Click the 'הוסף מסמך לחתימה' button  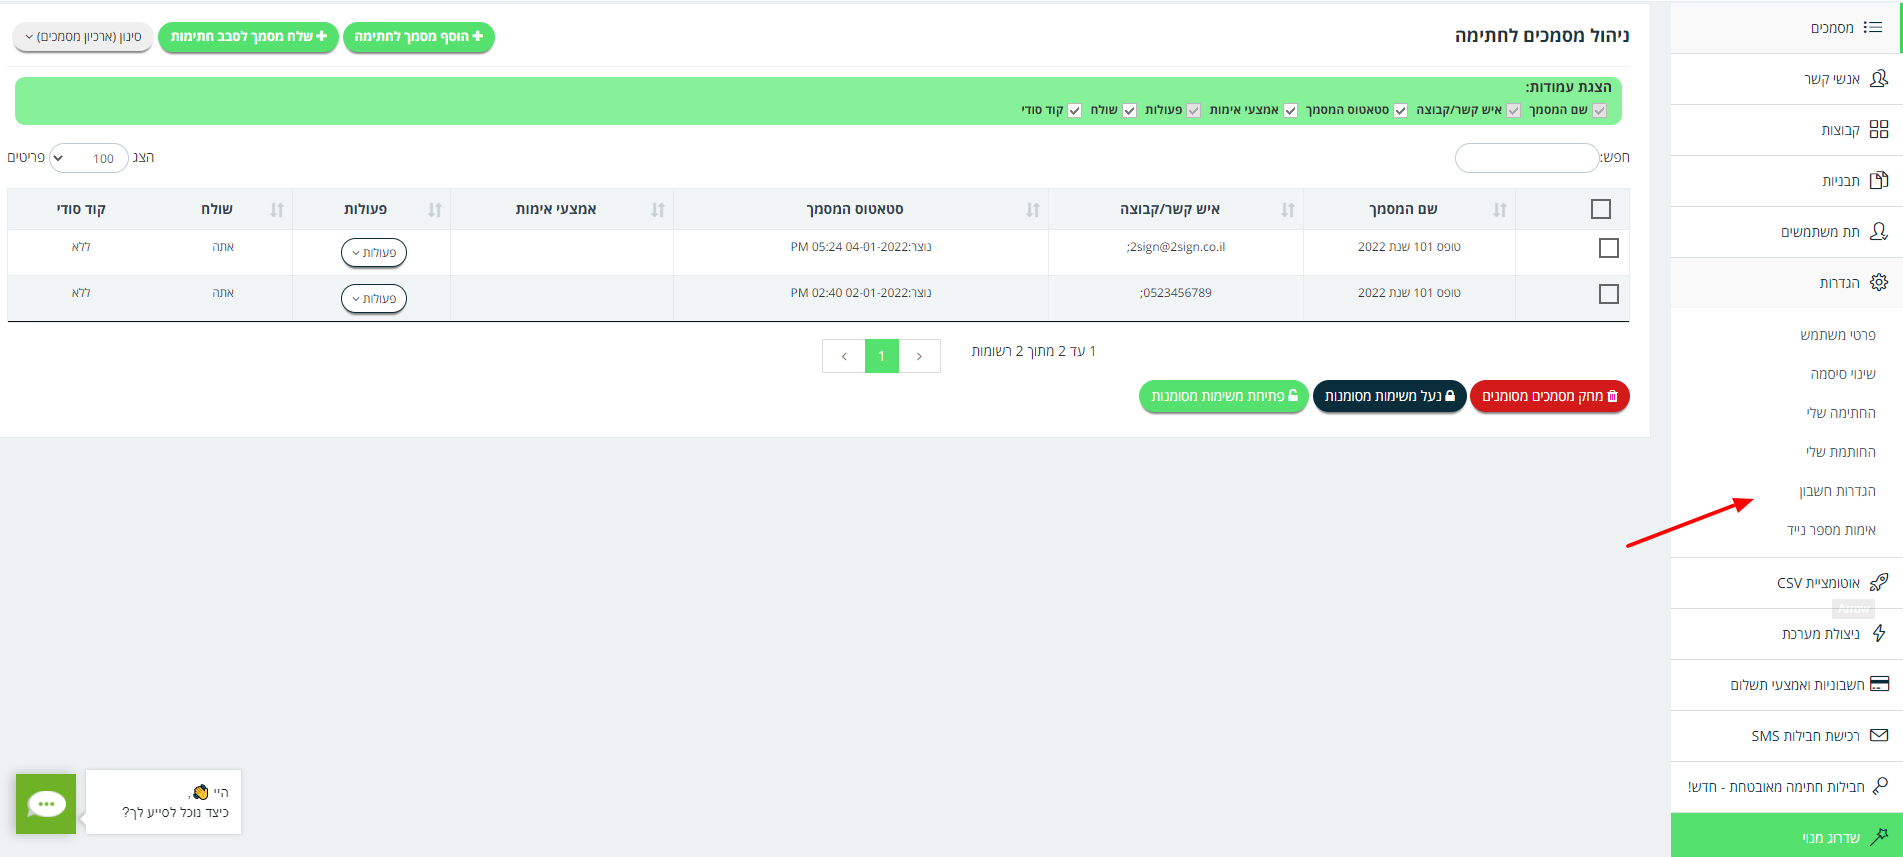[418, 37]
